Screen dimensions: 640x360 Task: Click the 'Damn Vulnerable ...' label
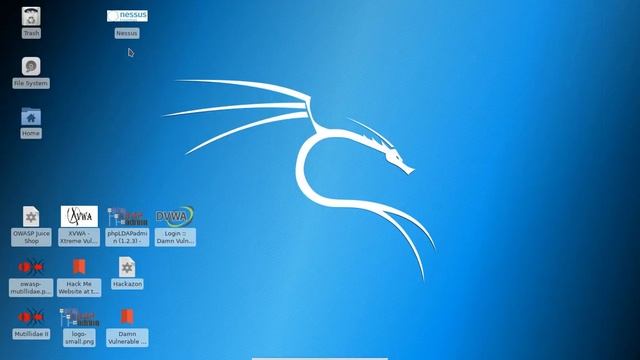pyautogui.click(x=127, y=338)
